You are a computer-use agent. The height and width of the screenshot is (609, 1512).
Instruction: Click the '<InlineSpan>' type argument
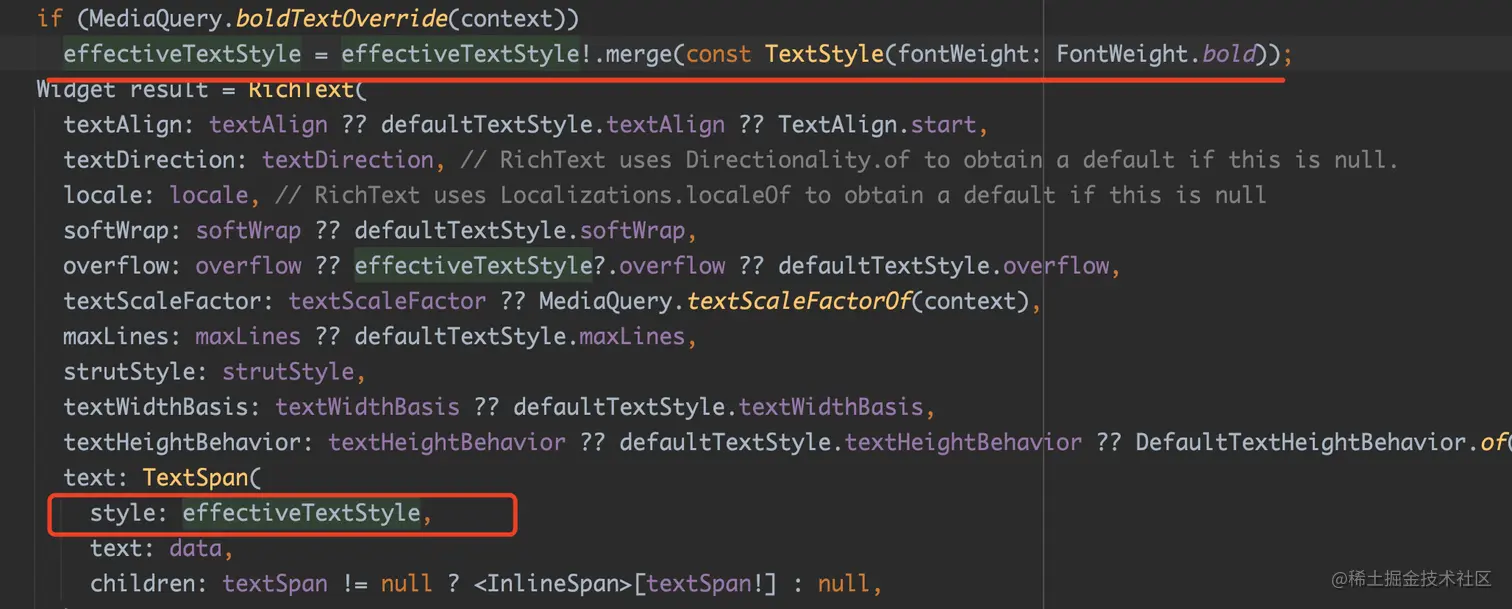pos(554,583)
